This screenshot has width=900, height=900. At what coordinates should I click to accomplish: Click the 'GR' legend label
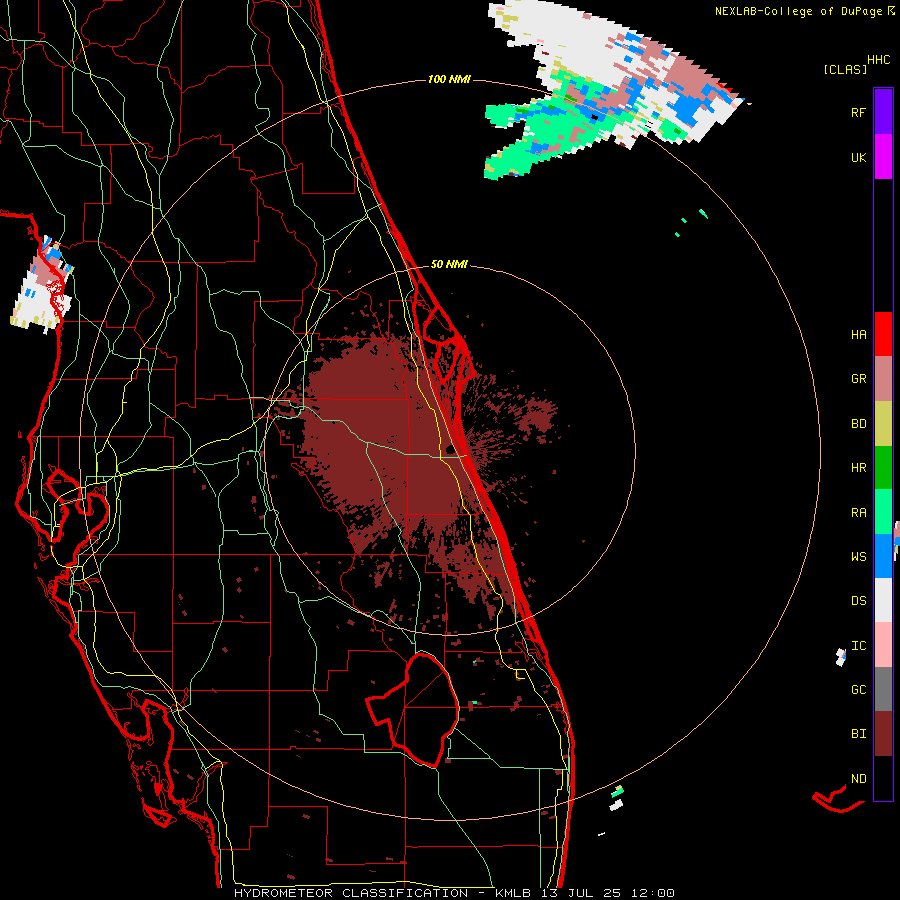pyautogui.click(x=858, y=379)
